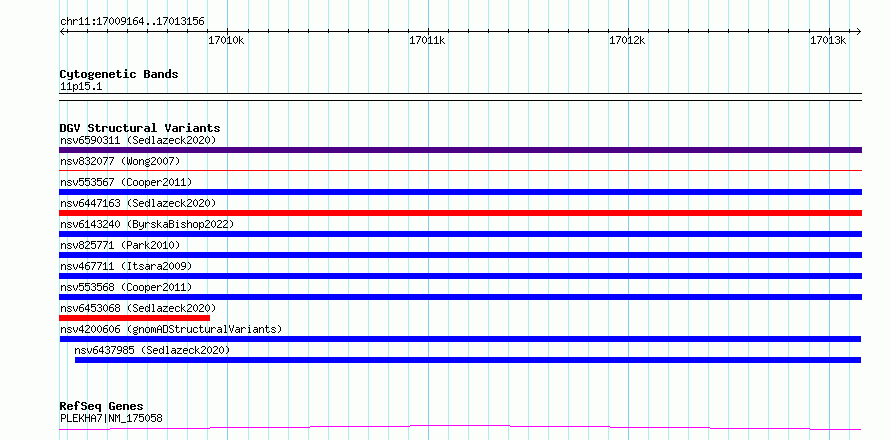The width and height of the screenshot is (890, 440).
Task: Select the blue bar under nsv4200606
Action: [x=460, y=339]
